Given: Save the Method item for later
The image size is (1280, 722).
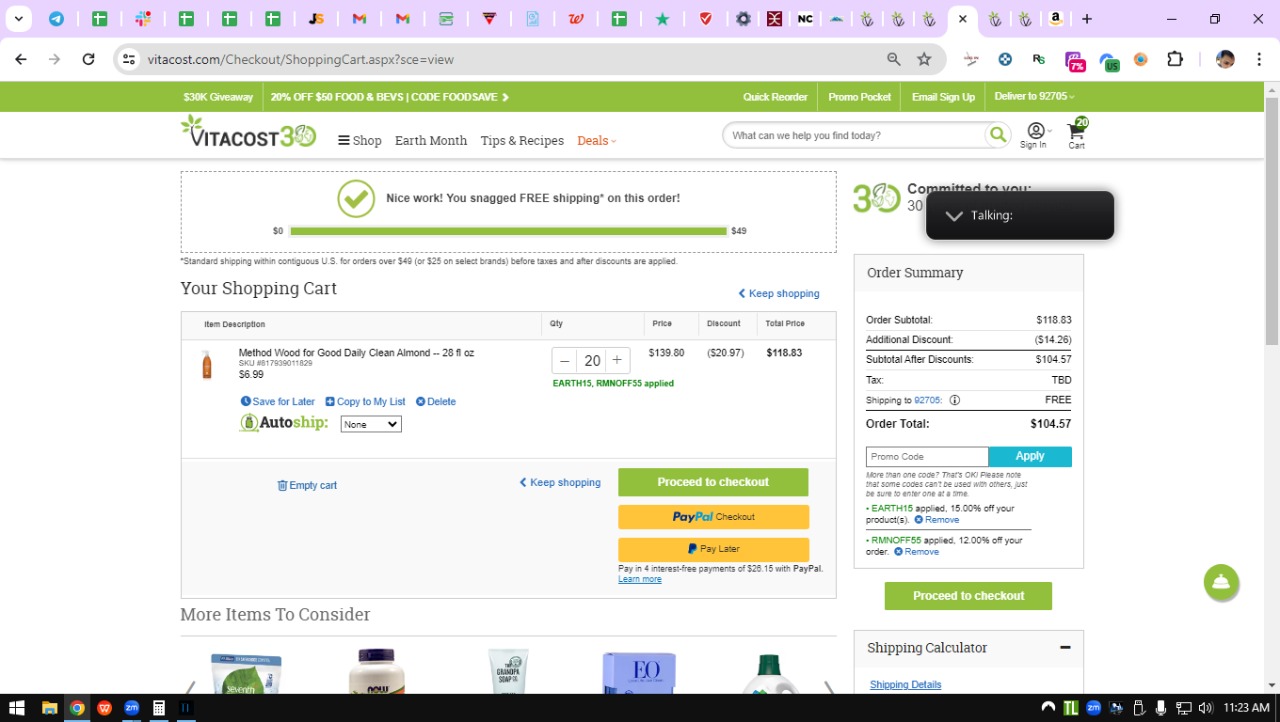Looking at the screenshot, I should coord(278,402).
